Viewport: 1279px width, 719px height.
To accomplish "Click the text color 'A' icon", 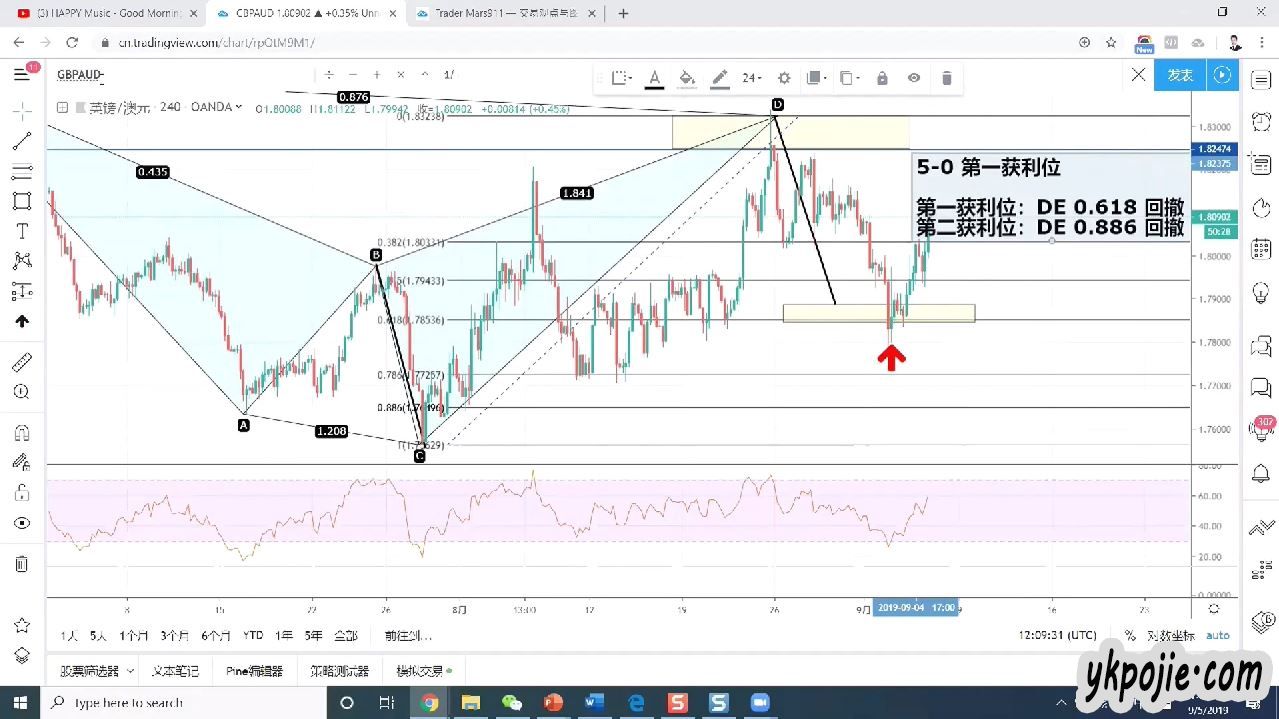I will tap(654, 78).
